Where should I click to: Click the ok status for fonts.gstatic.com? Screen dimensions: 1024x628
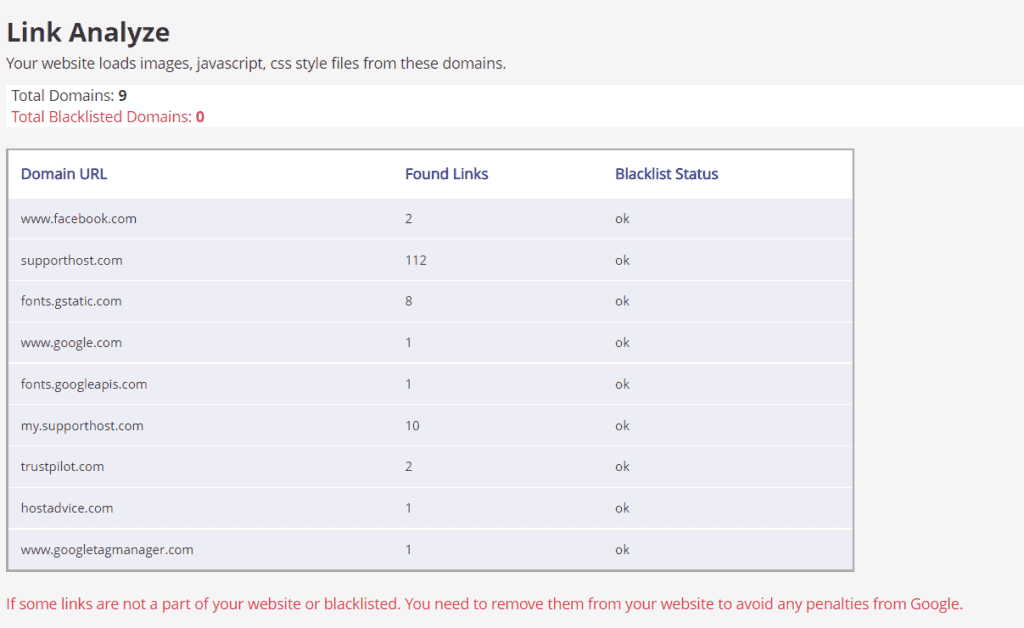(x=622, y=301)
